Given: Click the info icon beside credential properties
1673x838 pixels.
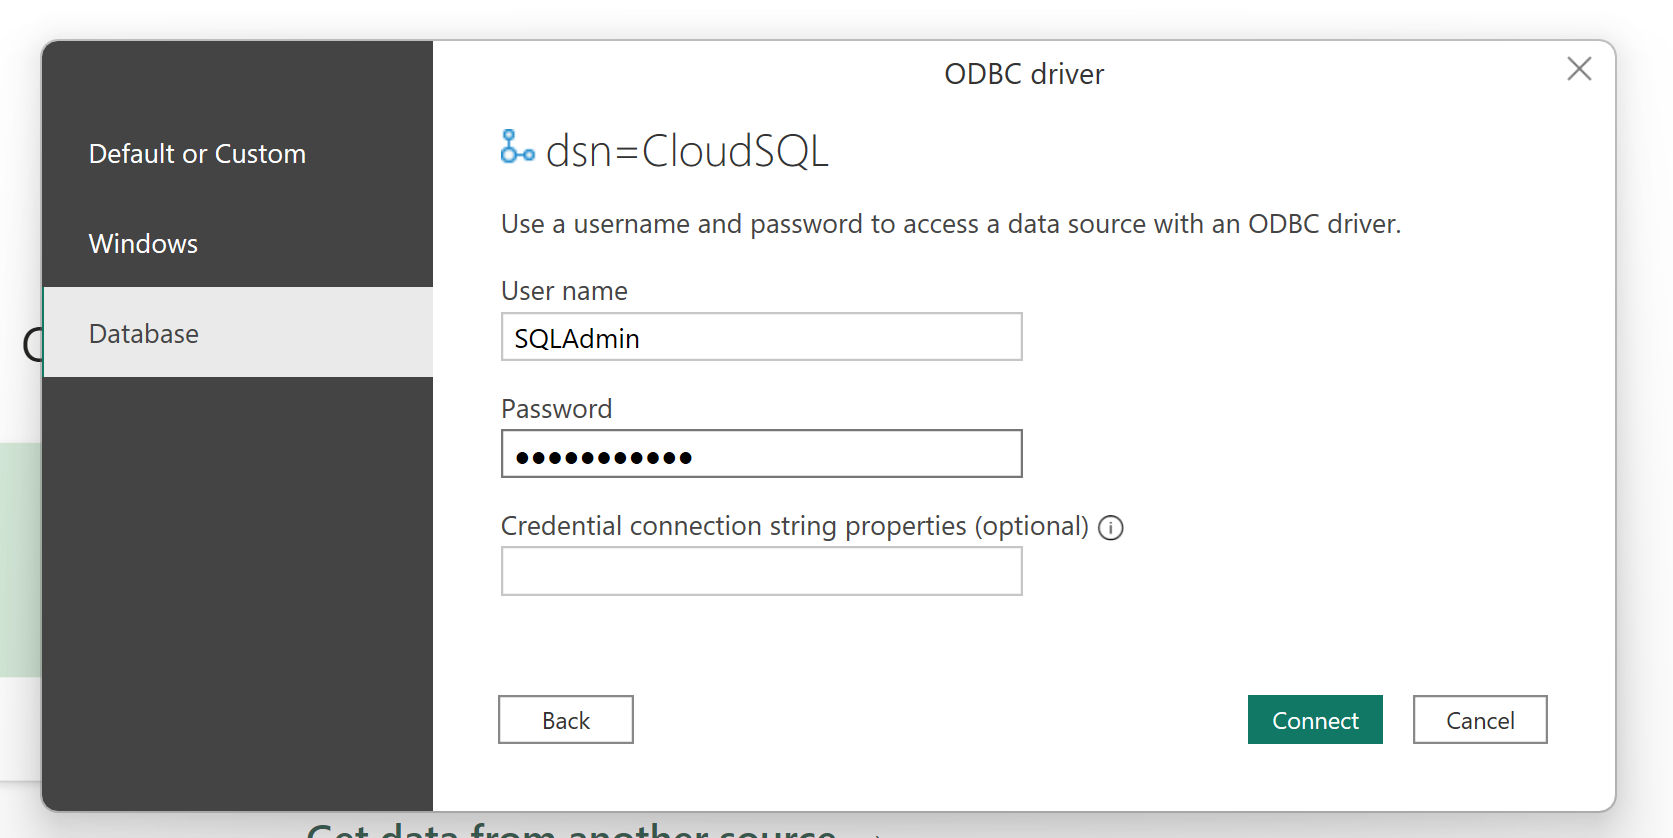Looking at the screenshot, I should tap(1110, 528).
